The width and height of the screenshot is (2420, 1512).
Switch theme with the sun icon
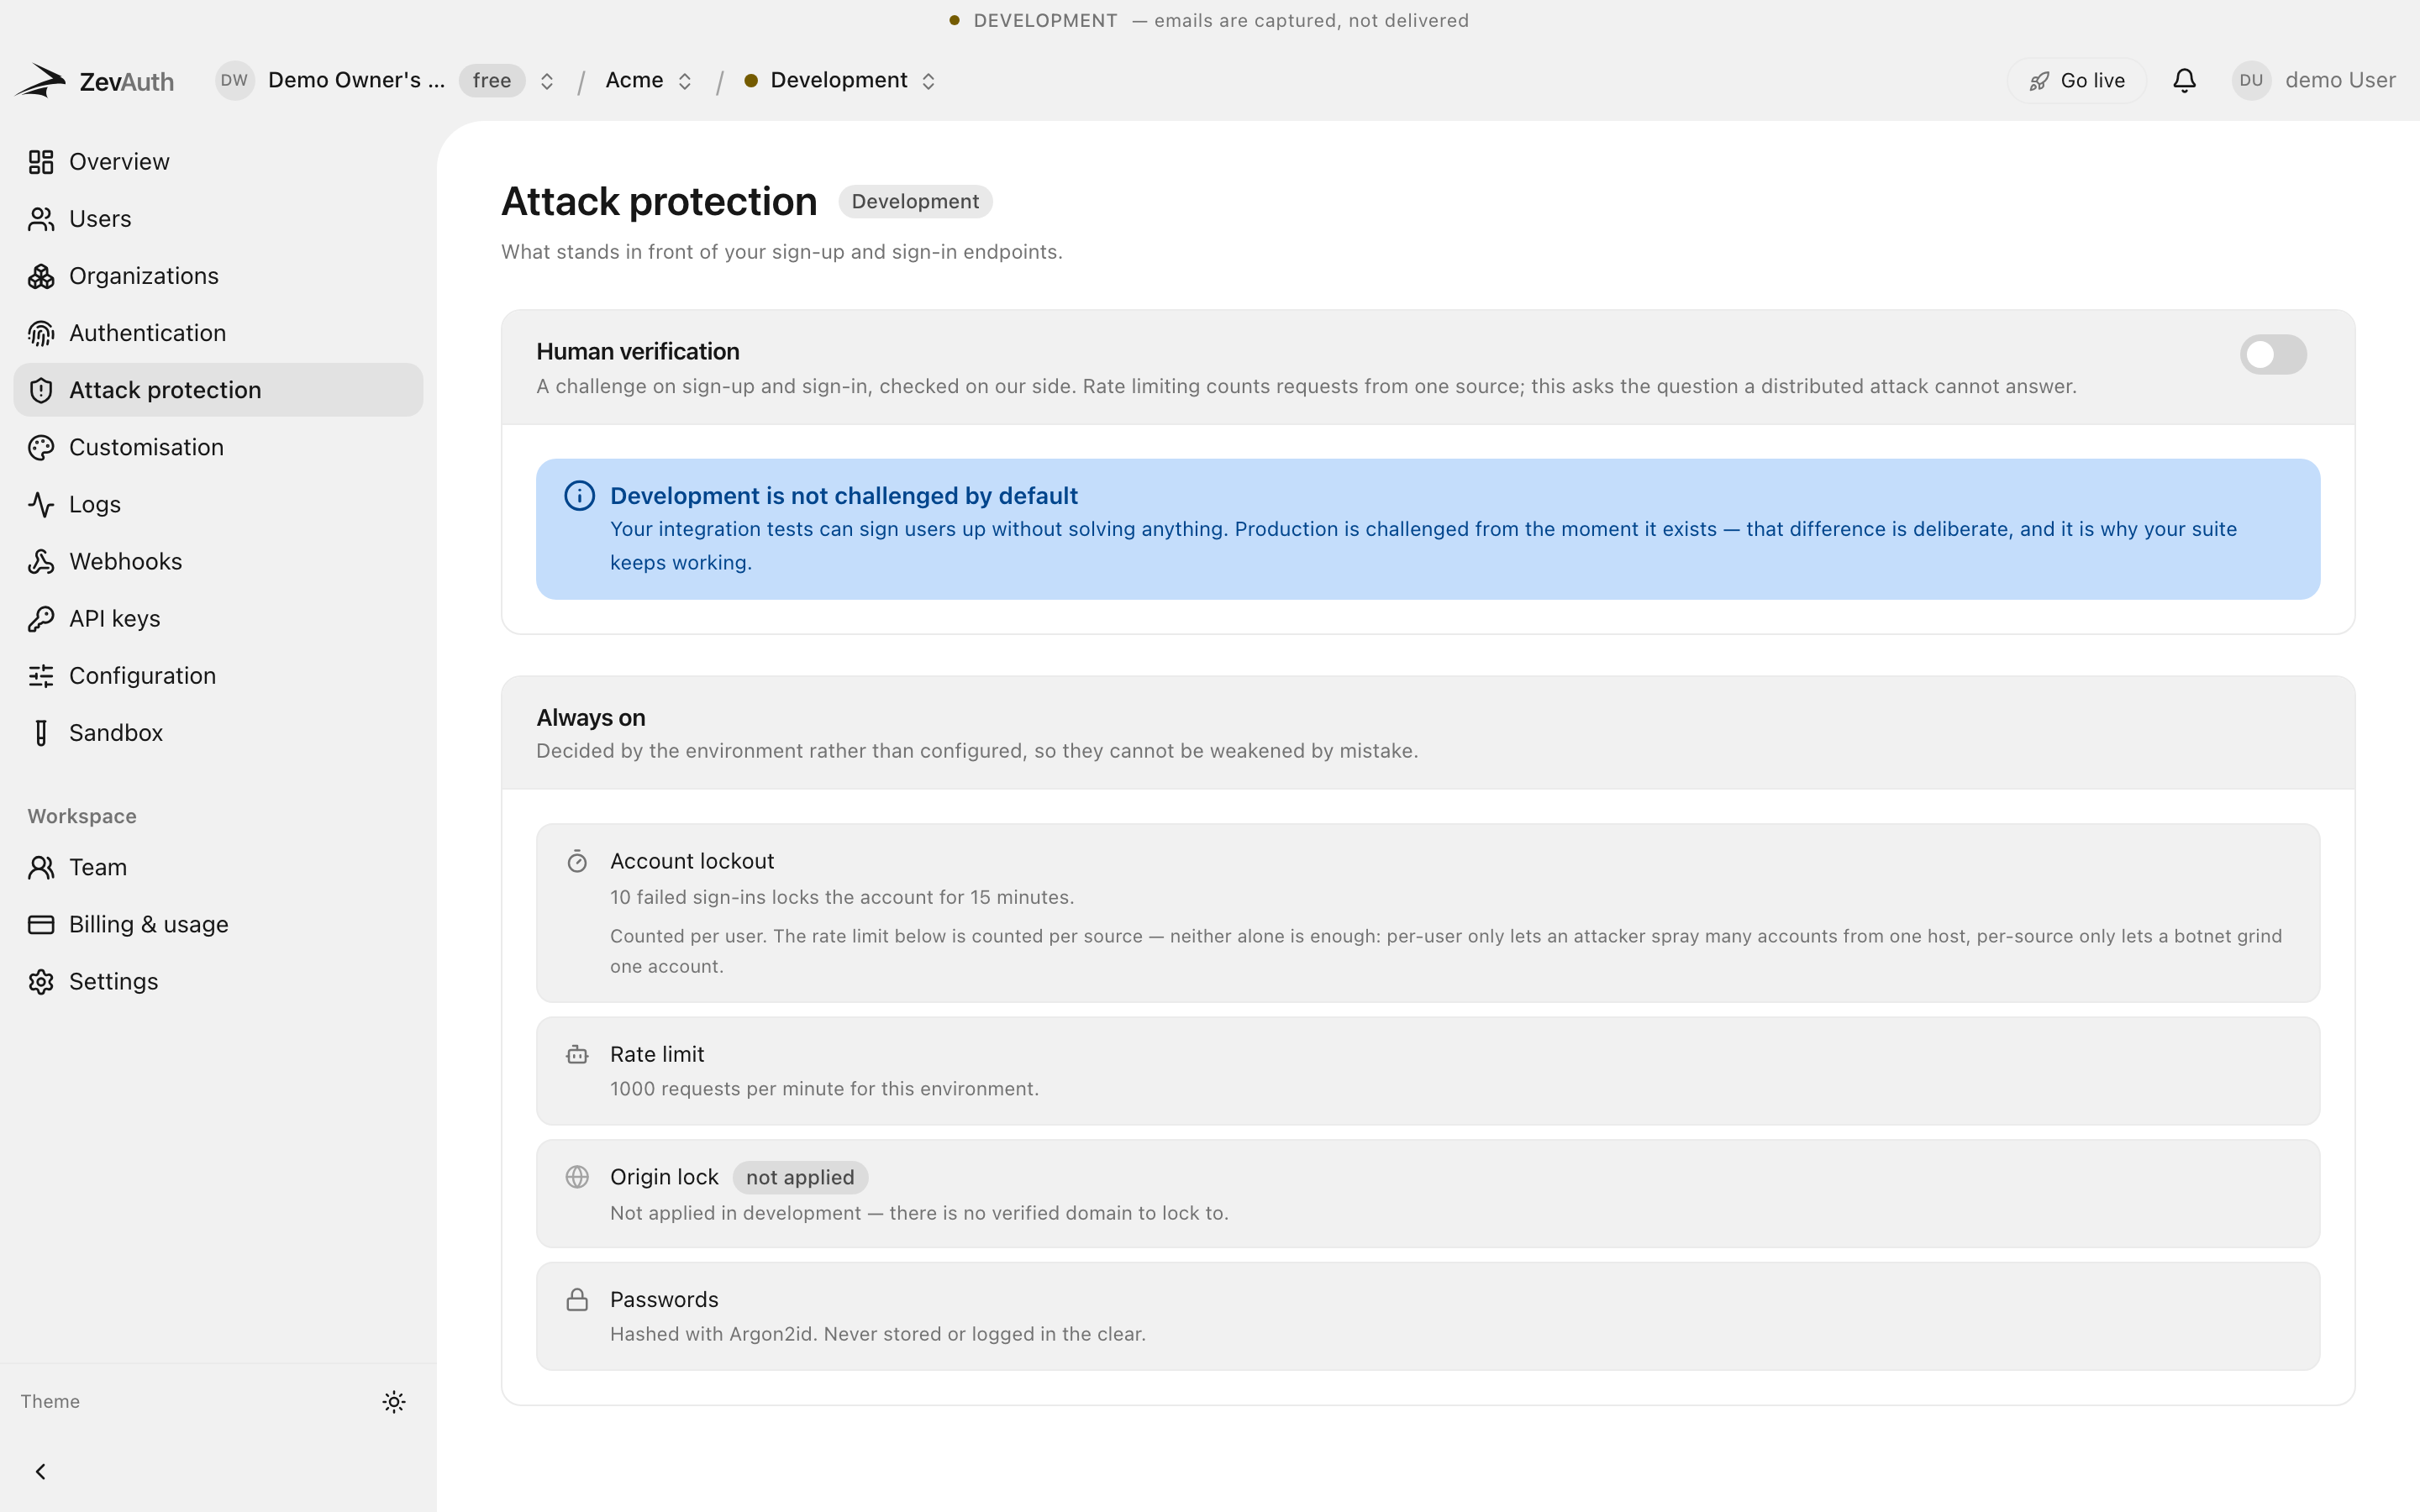coord(394,1401)
